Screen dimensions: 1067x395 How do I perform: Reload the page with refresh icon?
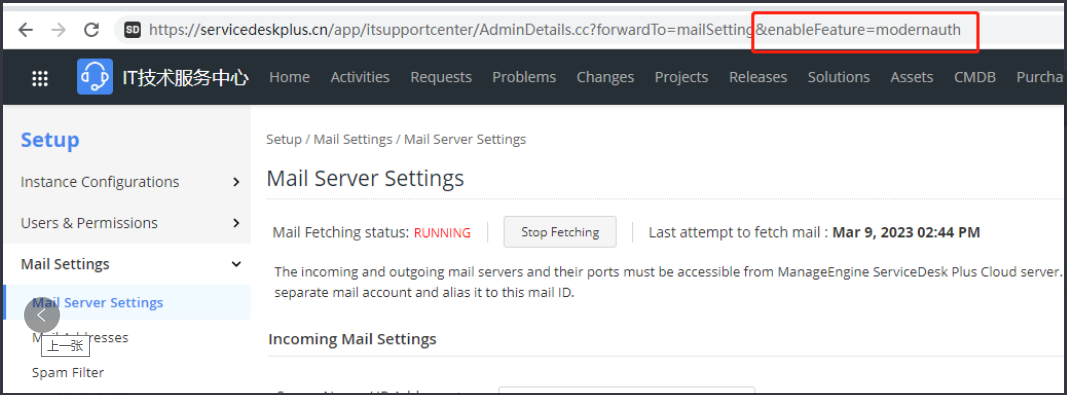91,30
